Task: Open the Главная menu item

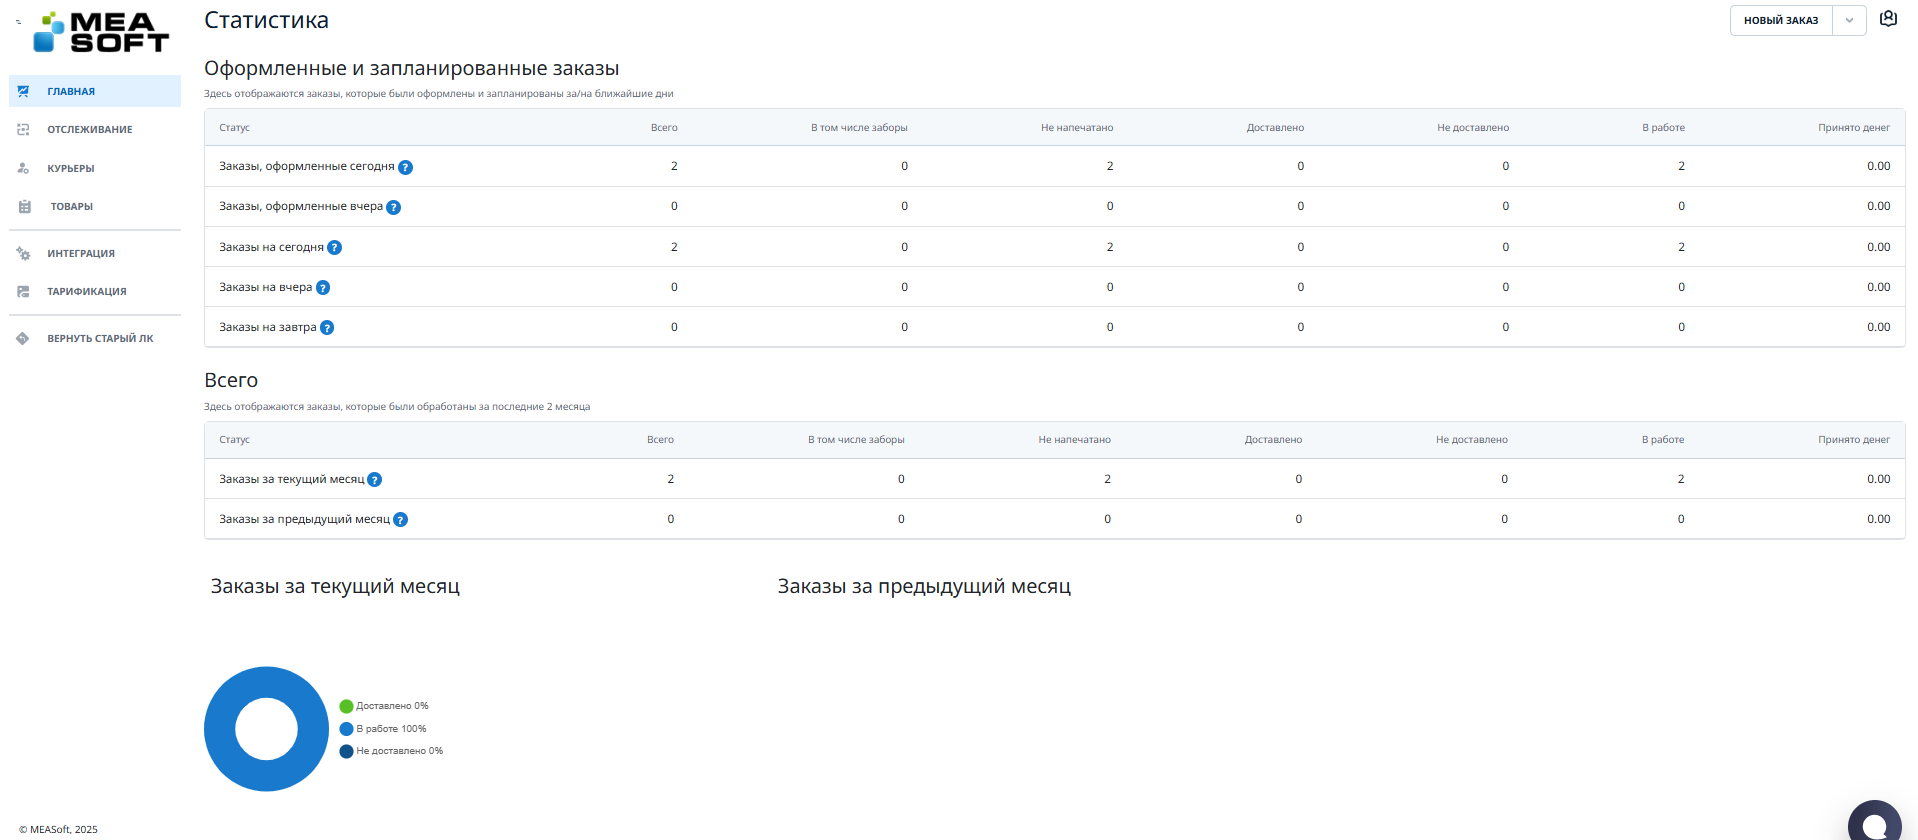Action: click(x=71, y=91)
